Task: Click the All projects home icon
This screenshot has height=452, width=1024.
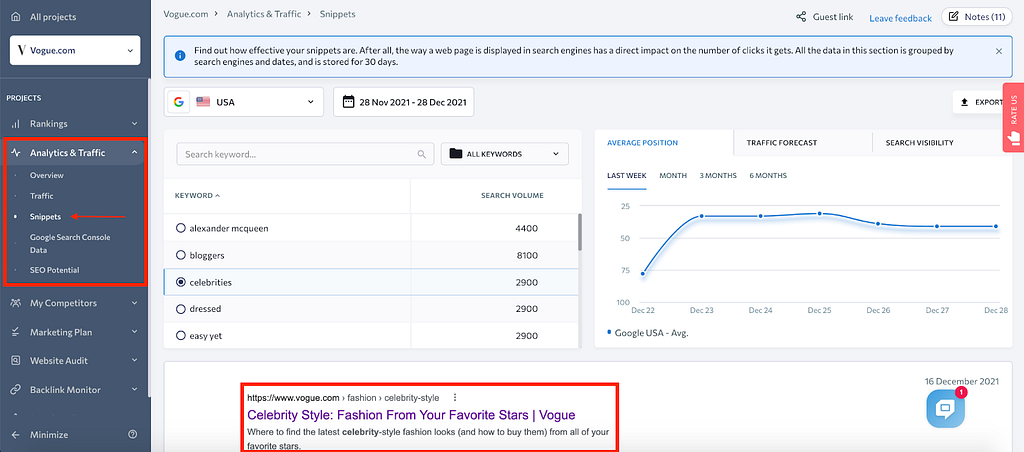Action: click(x=16, y=17)
